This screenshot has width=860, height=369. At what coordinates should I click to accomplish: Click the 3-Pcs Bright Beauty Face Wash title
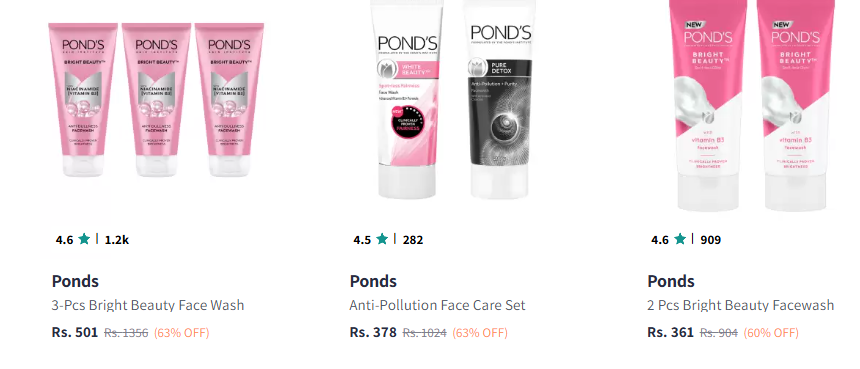(148, 305)
